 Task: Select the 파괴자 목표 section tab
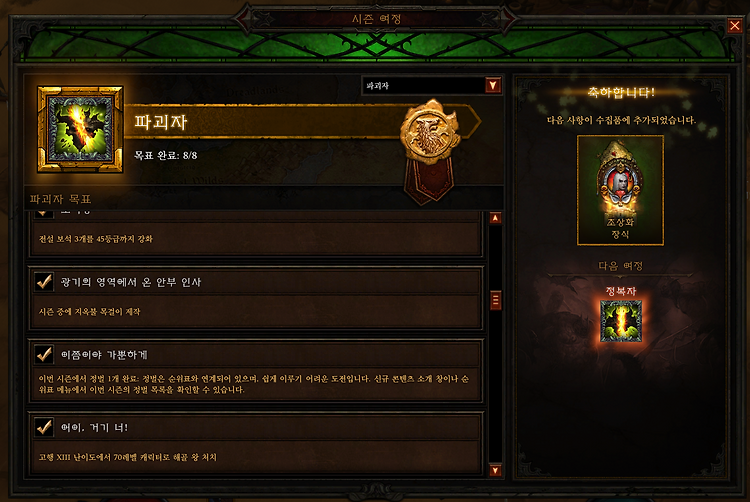pos(61,199)
